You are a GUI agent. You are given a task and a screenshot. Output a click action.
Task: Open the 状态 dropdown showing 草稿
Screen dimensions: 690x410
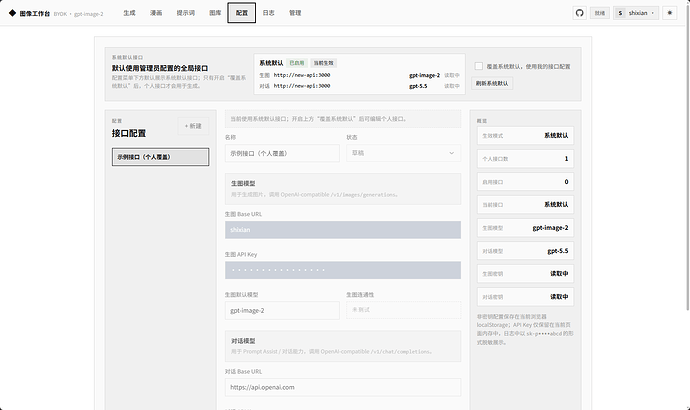click(x=404, y=153)
